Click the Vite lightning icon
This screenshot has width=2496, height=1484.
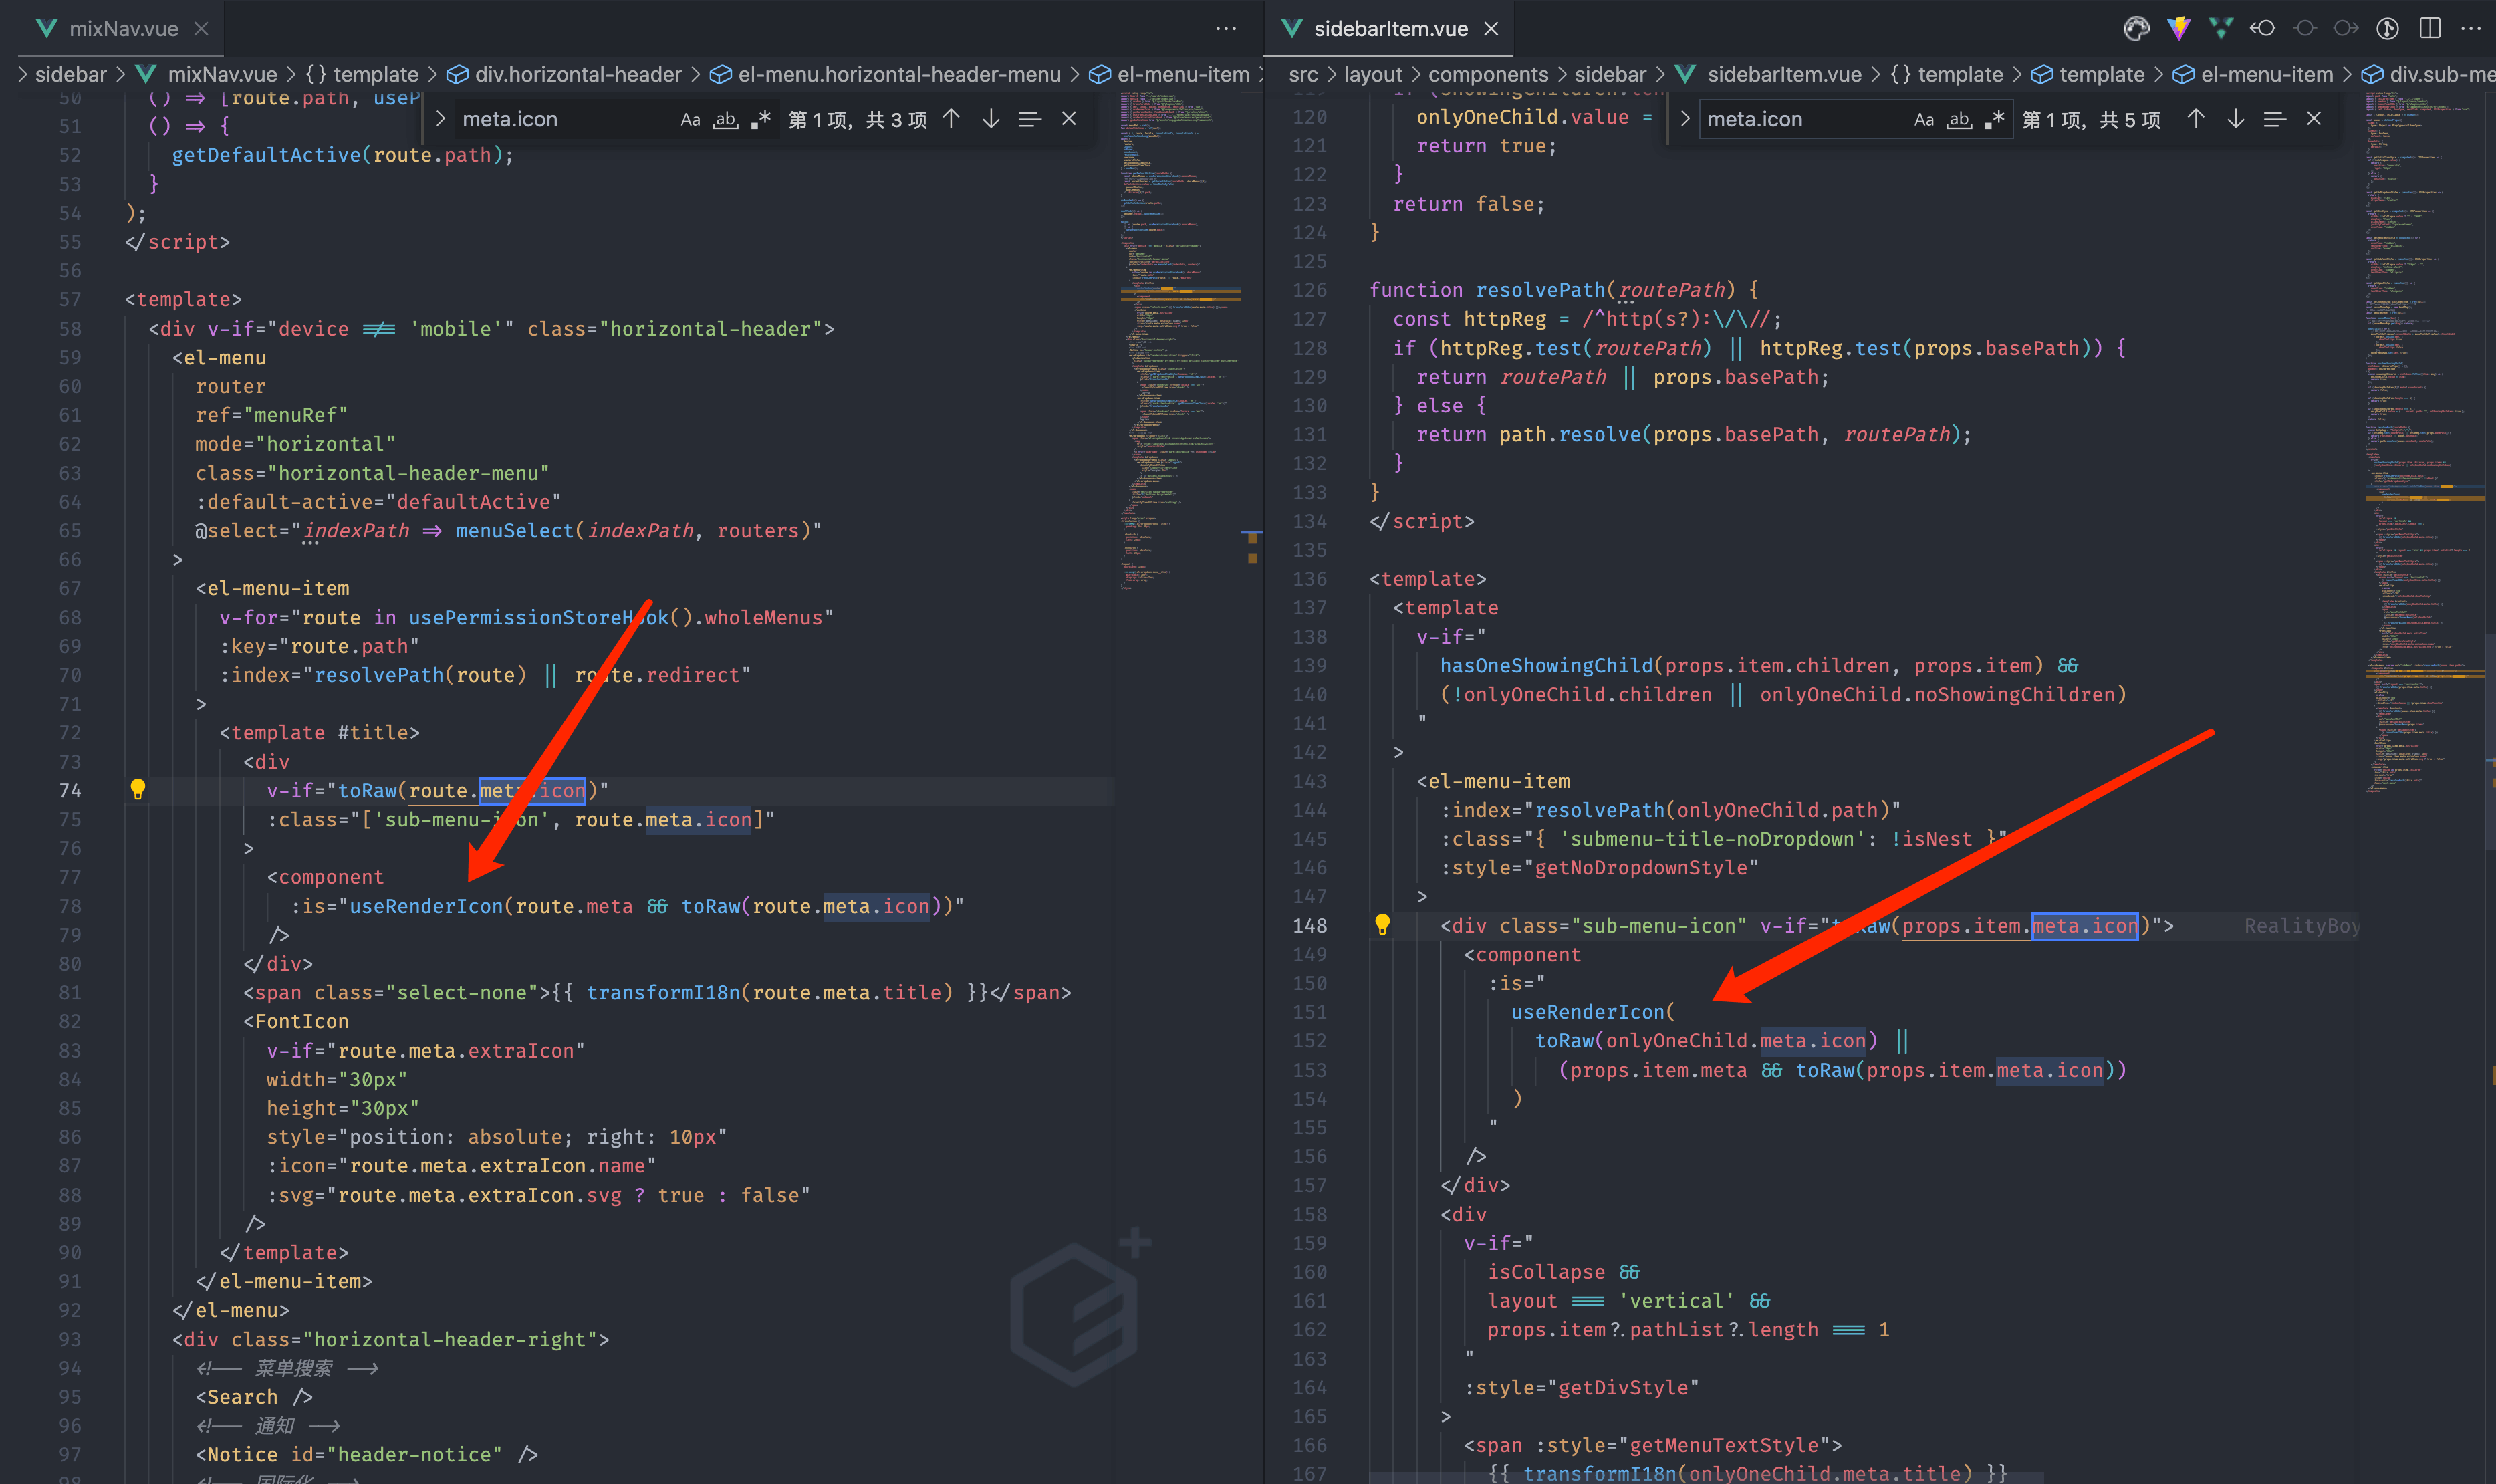pos(2179,29)
